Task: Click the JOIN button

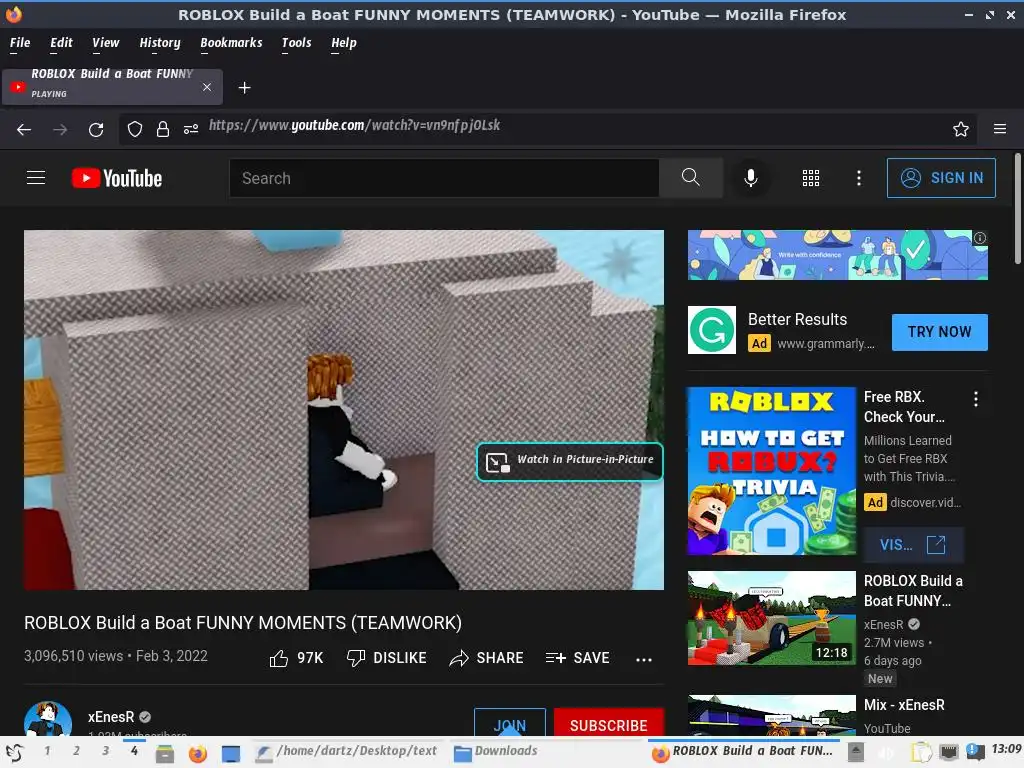Action: (509, 723)
